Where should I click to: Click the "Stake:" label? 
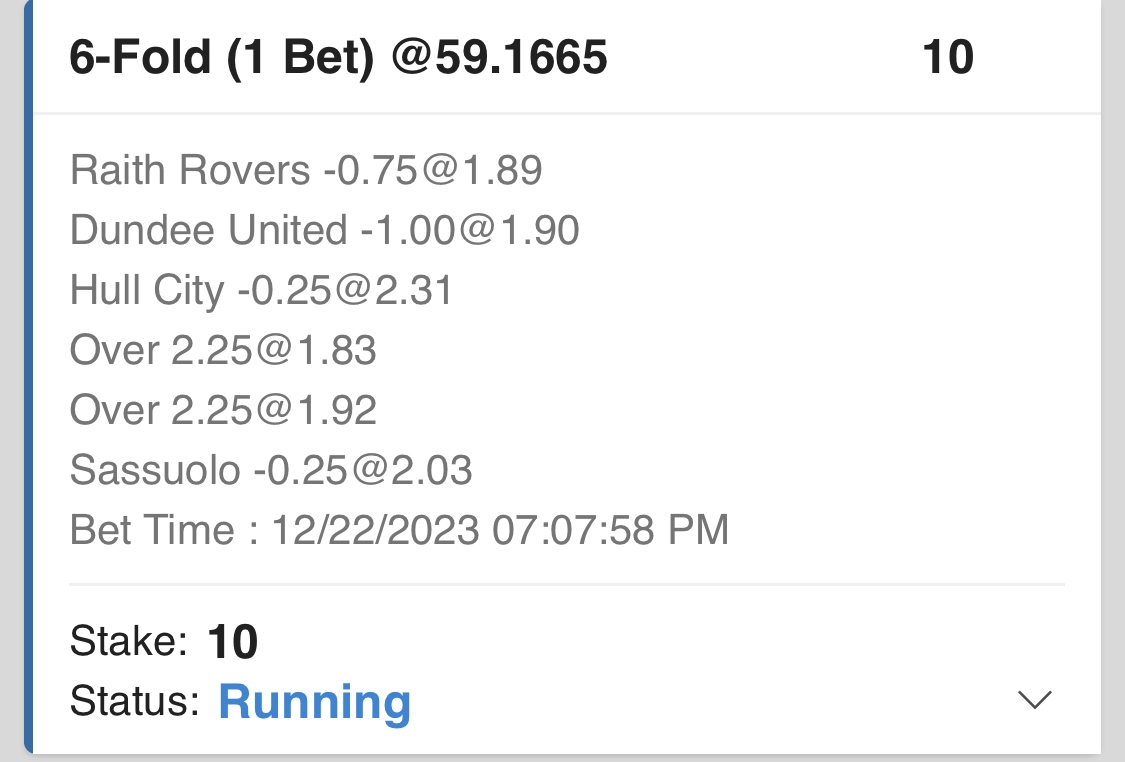coord(129,641)
